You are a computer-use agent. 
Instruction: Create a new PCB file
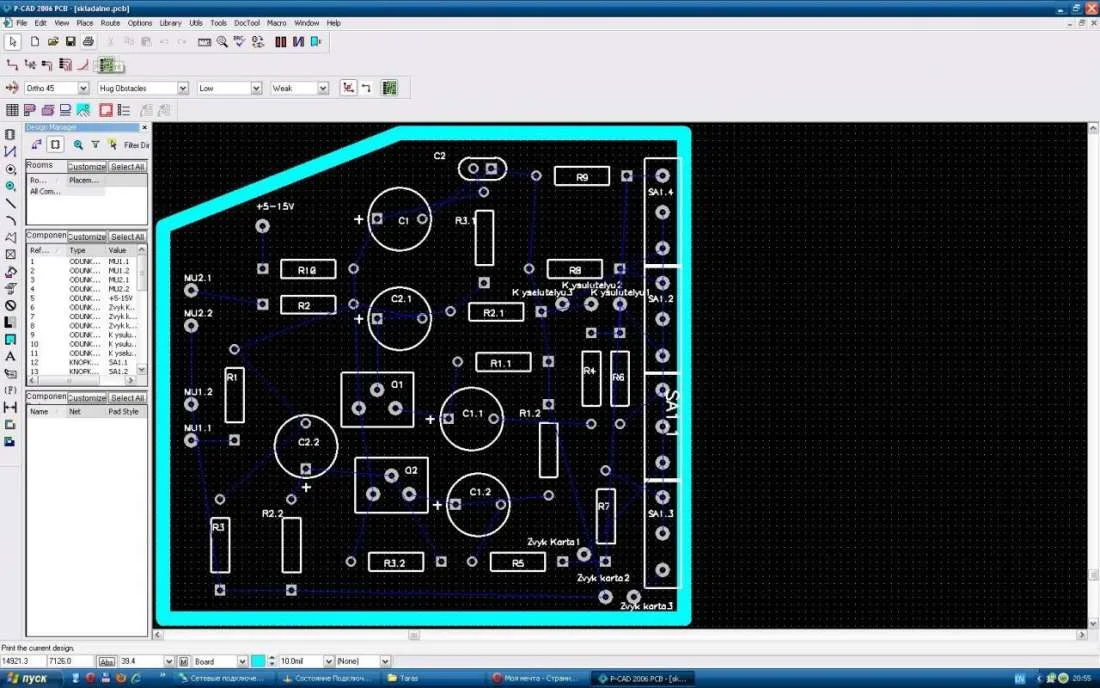[x=34, y=42]
